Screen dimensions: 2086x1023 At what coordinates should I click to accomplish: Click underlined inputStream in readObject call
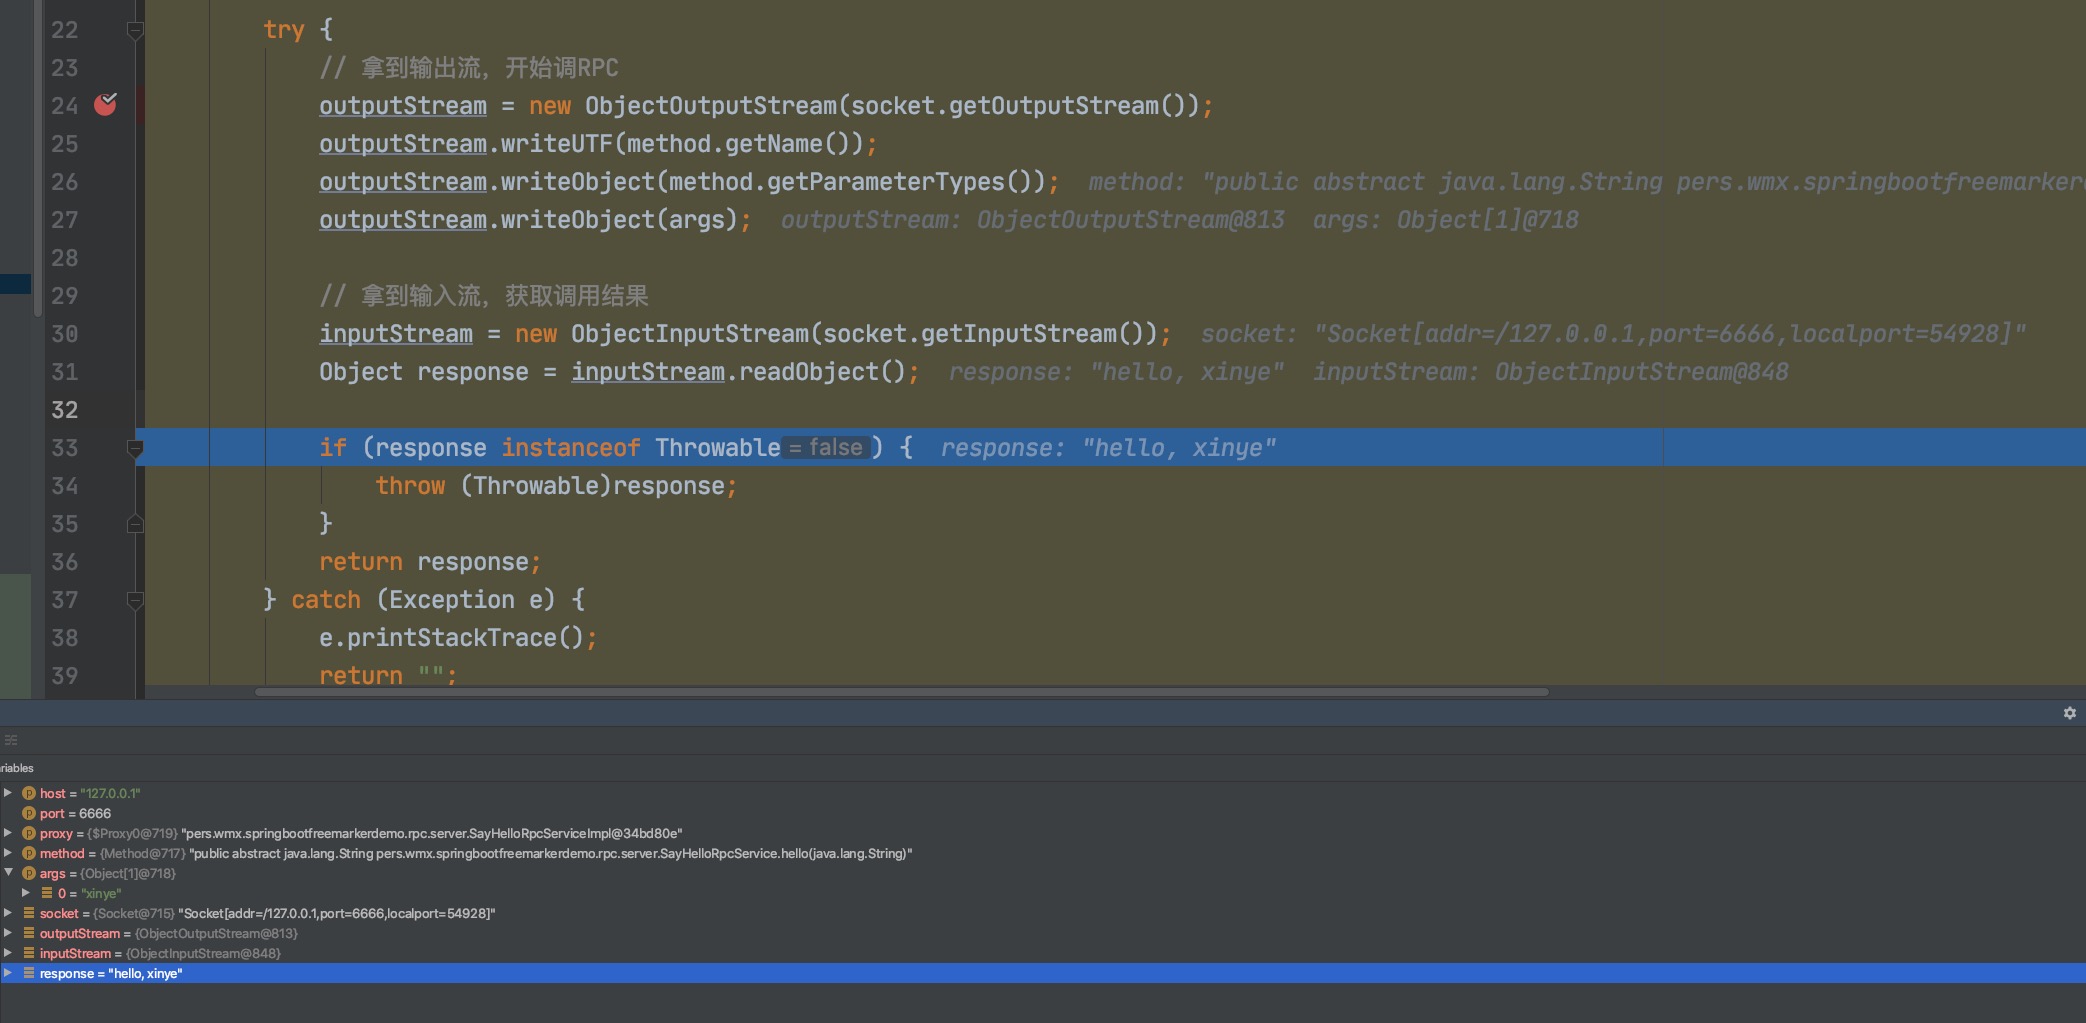pyautogui.click(x=647, y=372)
